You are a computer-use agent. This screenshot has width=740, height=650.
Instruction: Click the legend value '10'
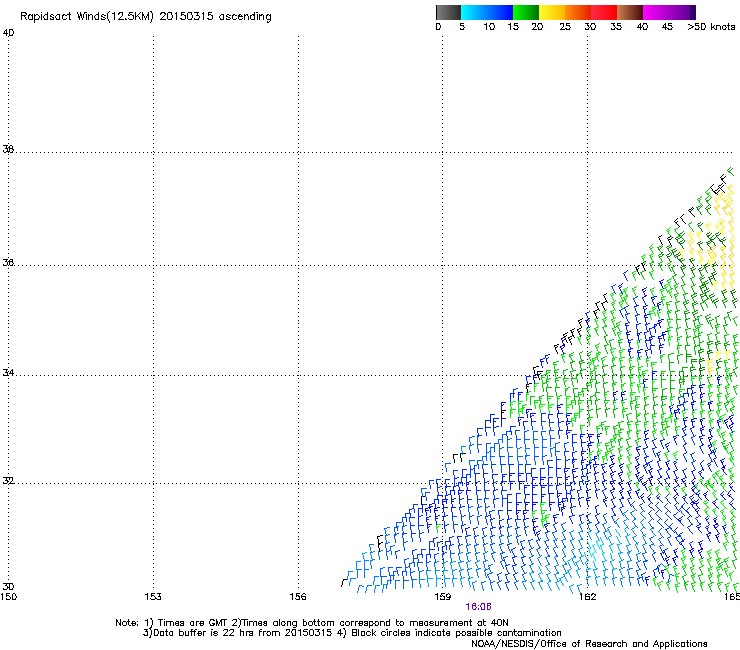(x=489, y=27)
